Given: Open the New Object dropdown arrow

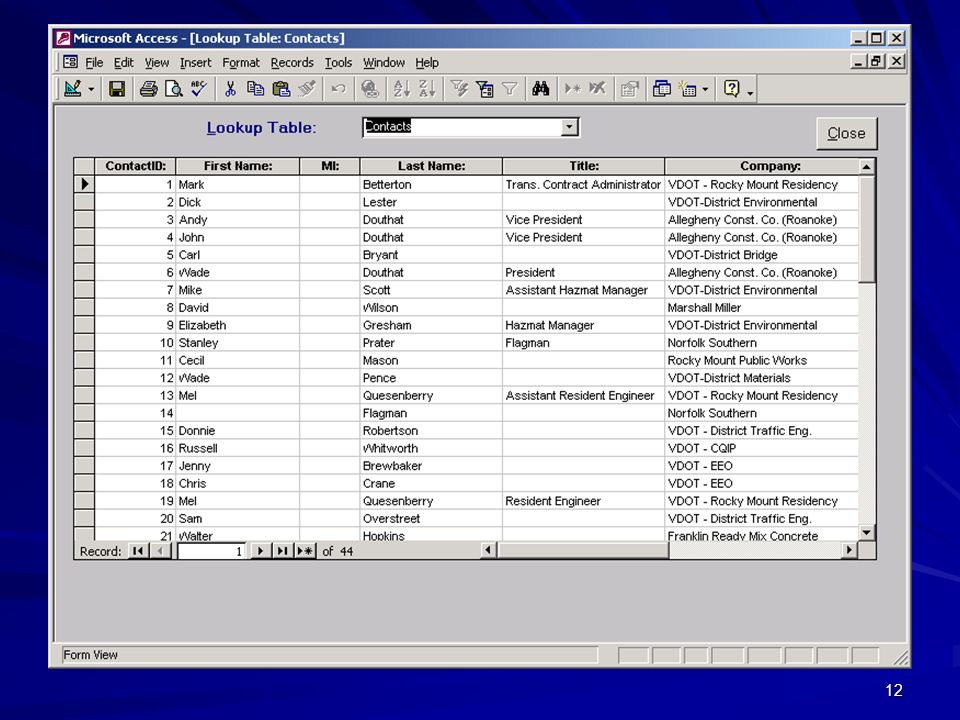Looking at the screenshot, I should coord(705,89).
